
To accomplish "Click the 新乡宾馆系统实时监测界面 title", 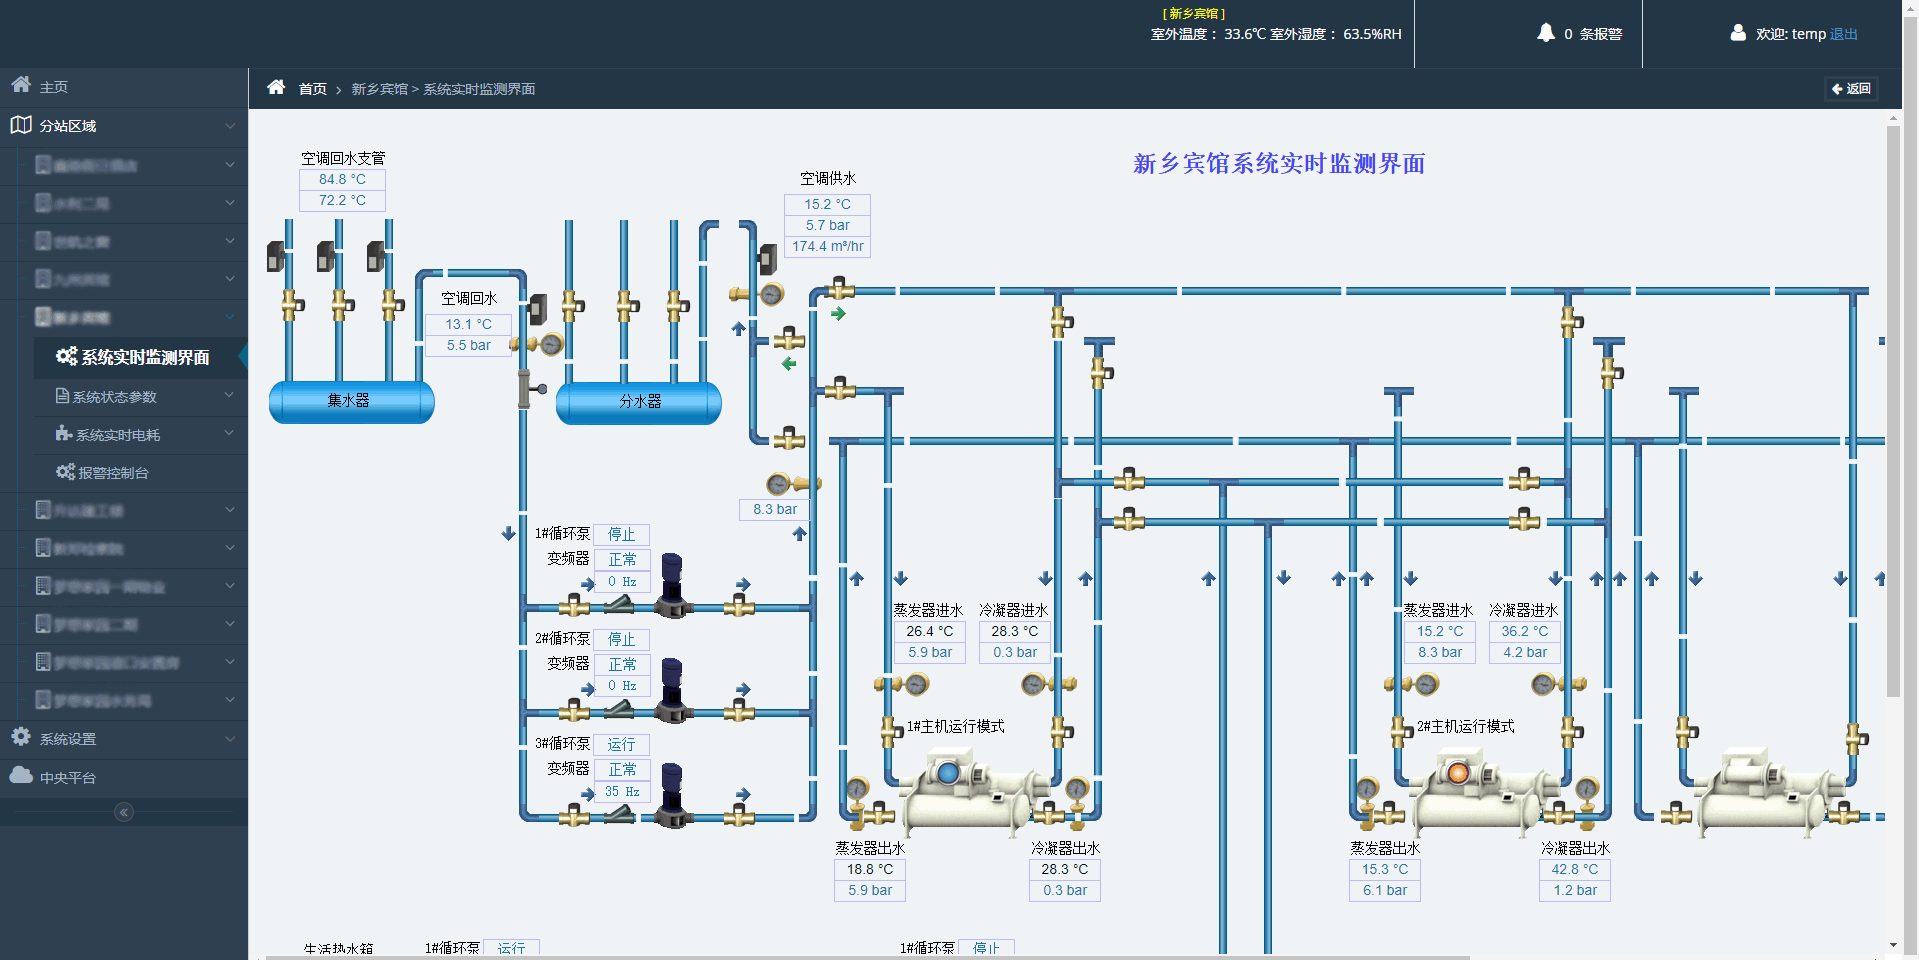I will coord(1279,163).
